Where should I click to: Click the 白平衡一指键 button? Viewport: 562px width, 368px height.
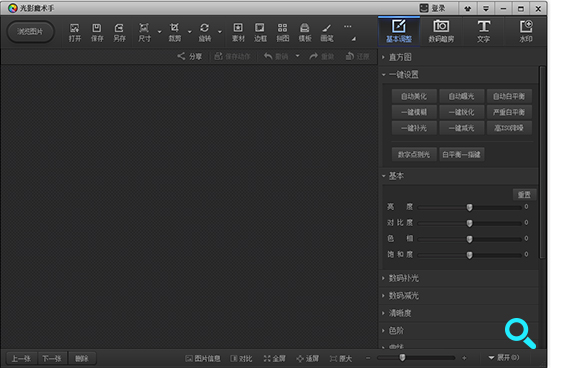462,154
